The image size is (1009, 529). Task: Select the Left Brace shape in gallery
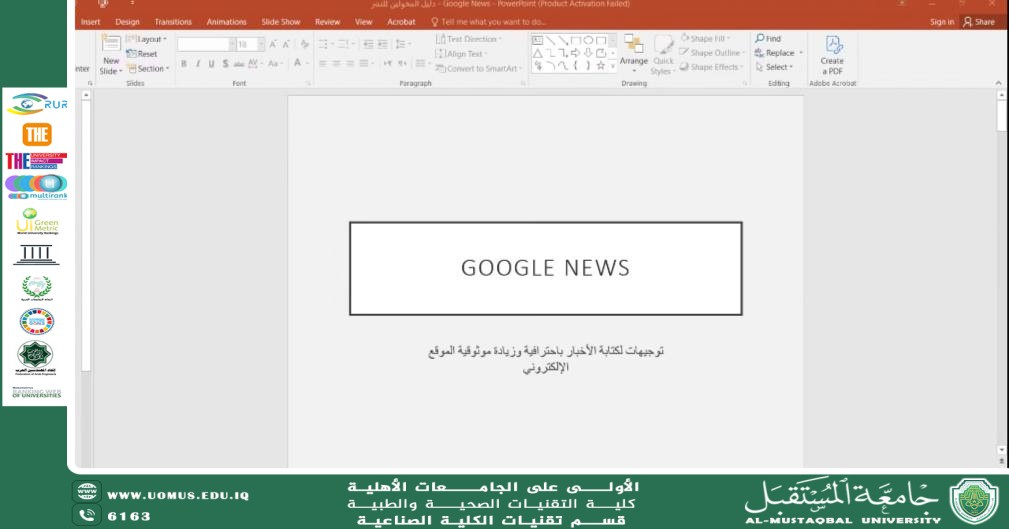[x=575, y=66]
